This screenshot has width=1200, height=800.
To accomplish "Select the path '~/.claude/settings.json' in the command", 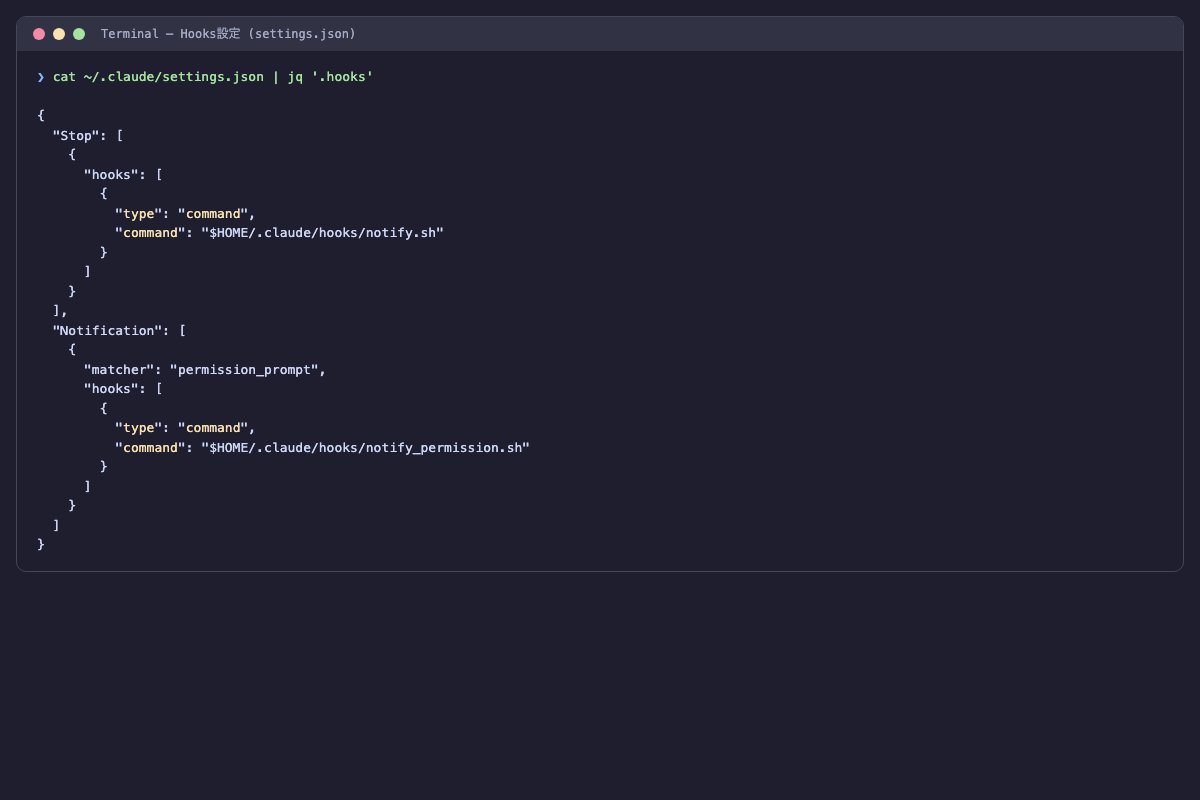I will pyautogui.click(x=174, y=77).
